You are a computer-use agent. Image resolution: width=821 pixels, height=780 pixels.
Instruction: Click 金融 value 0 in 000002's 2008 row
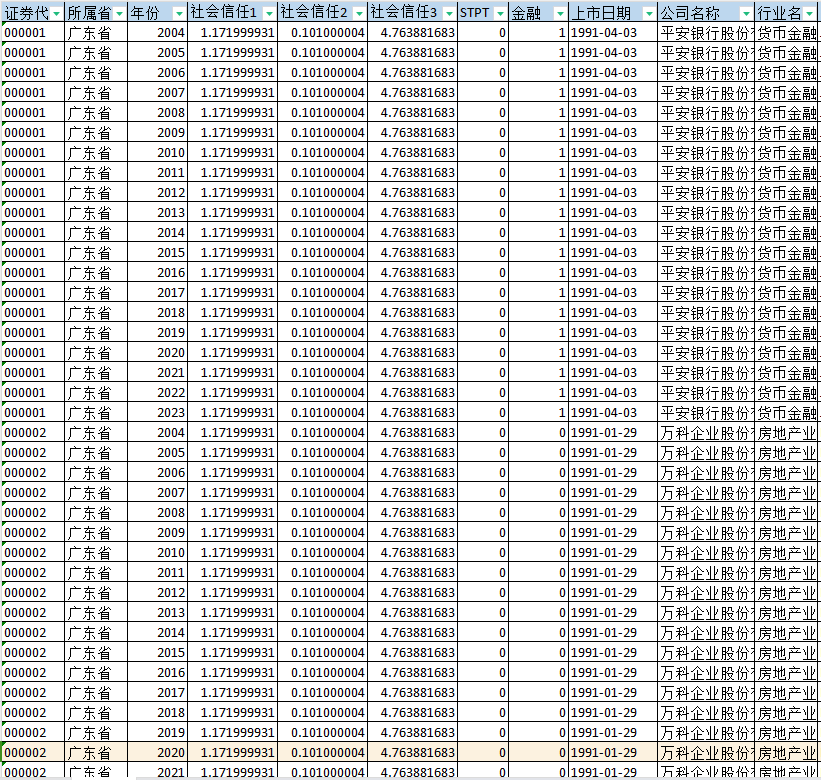pos(539,513)
